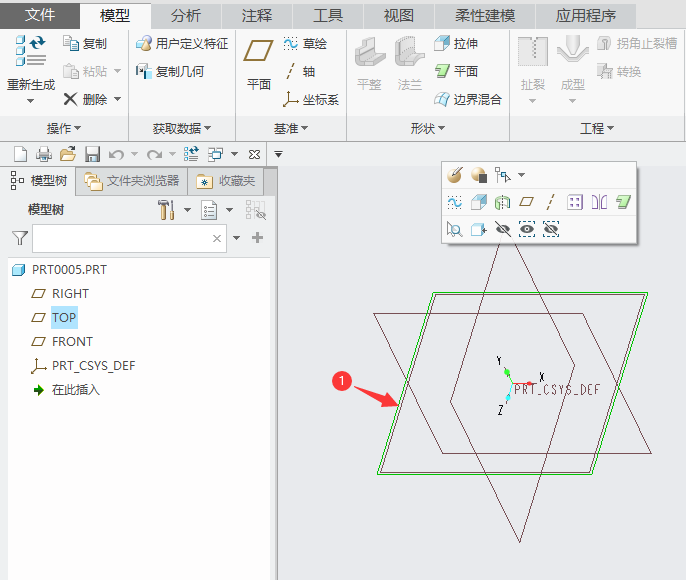Click the green Planar wall icon in mini toolbar

click(x=623, y=202)
